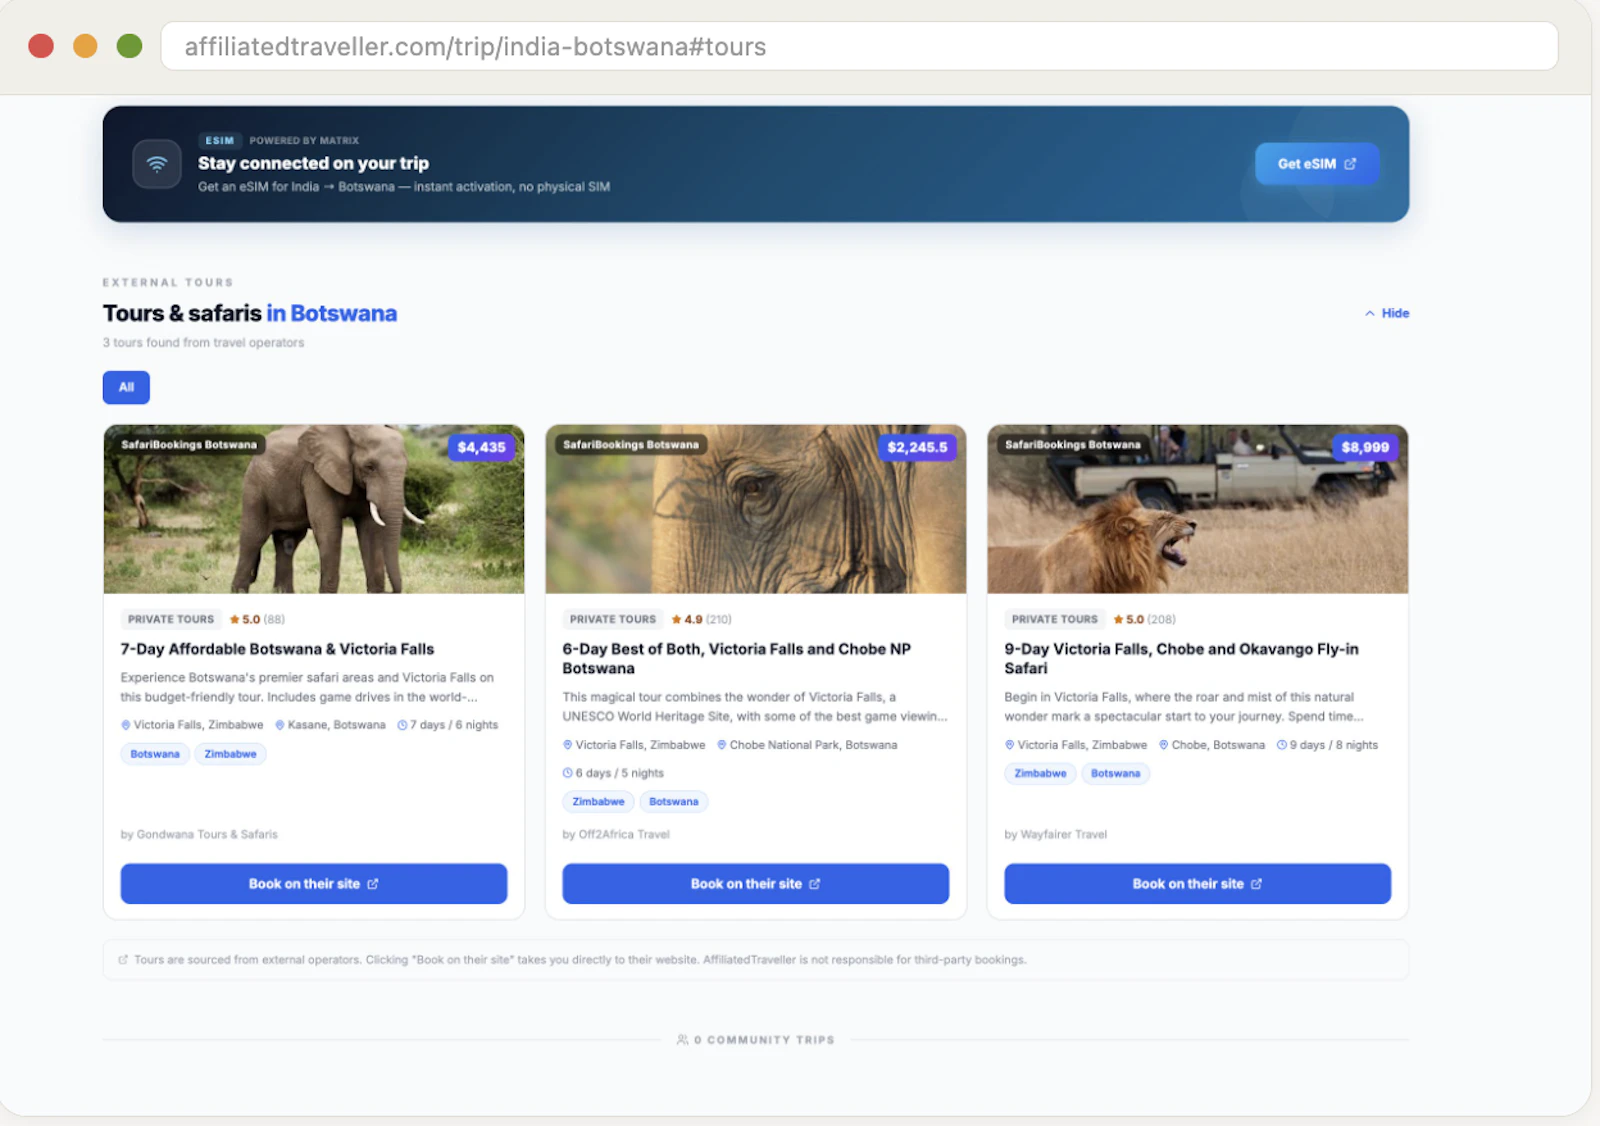1600x1126 pixels.
Task: Click 'by Off2Africa Travel' text
Action: [x=616, y=834]
